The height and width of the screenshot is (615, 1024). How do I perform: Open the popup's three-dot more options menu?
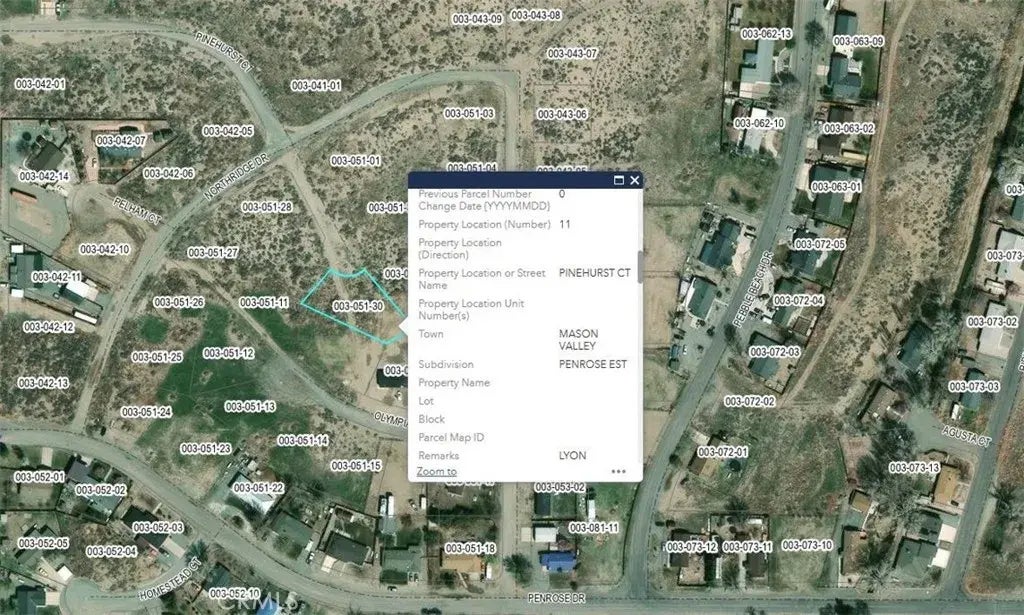pos(618,471)
